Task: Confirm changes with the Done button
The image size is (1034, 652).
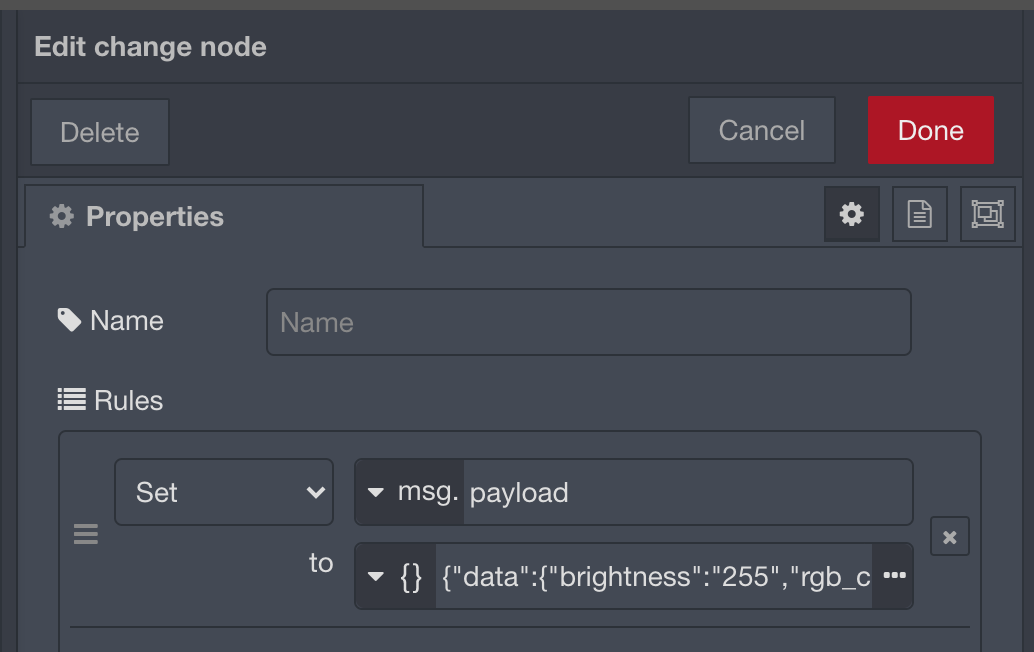Action: click(x=930, y=130)
